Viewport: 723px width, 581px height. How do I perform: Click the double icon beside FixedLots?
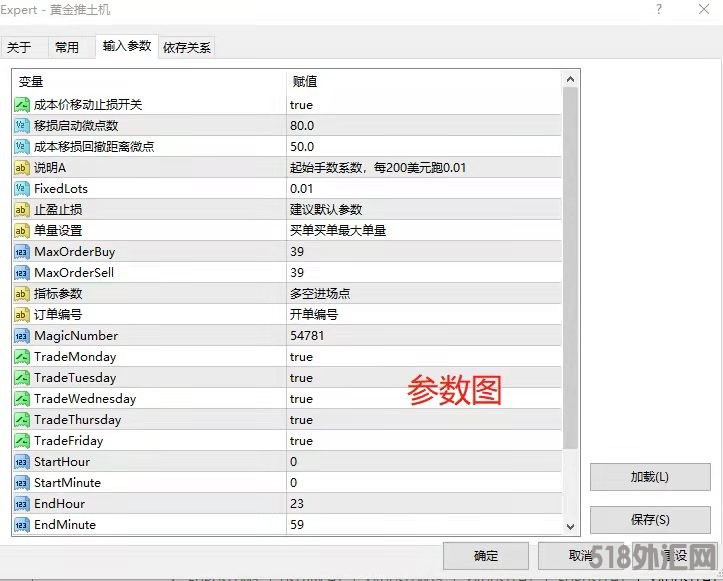pyautogui.click(x=22, y=189)
